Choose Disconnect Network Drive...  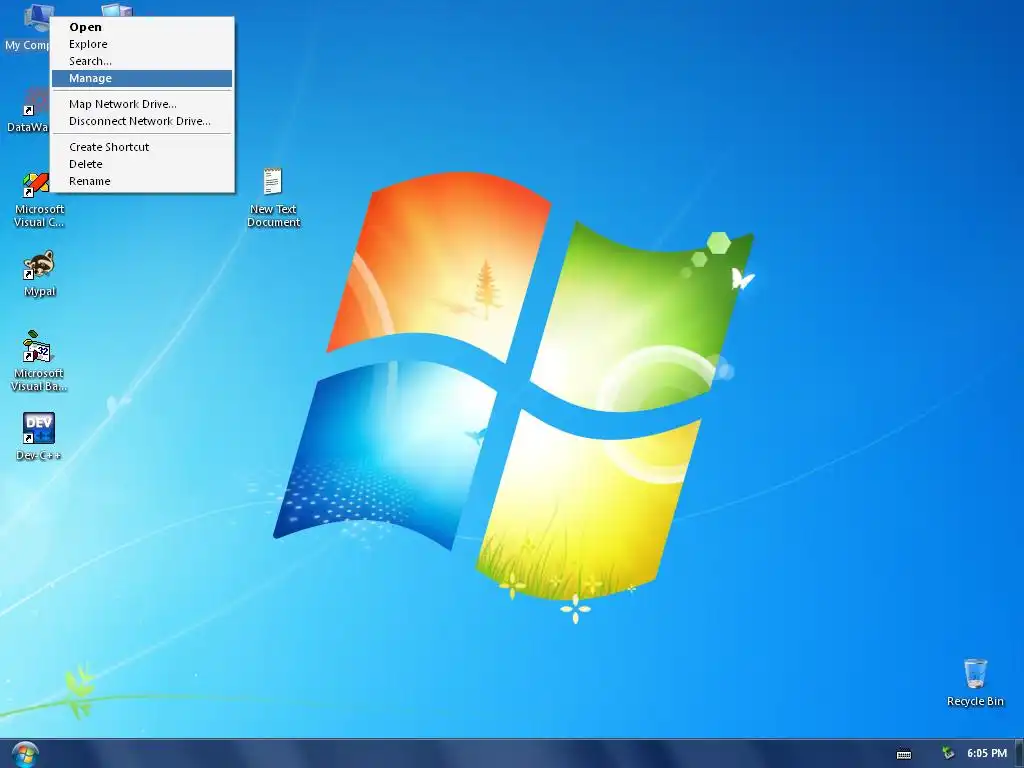click(142, 121)
